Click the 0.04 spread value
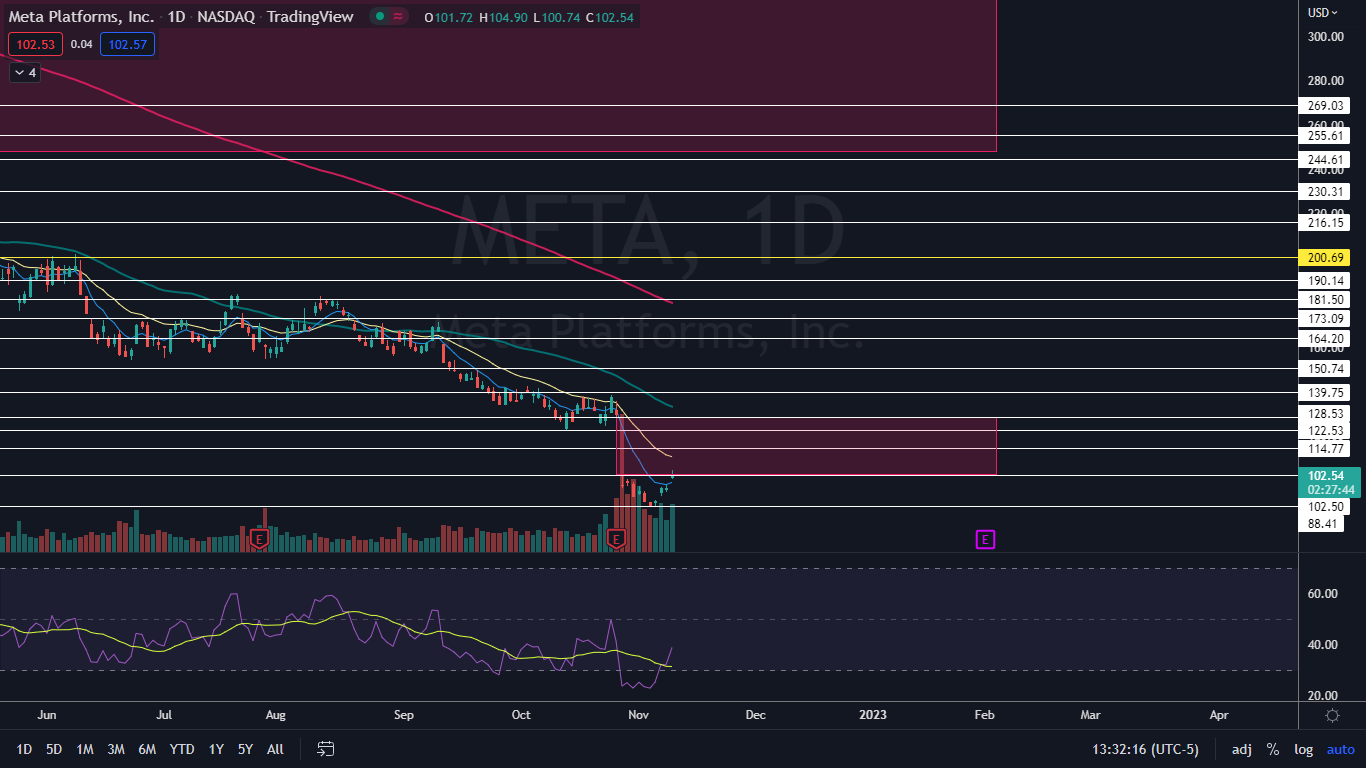1366x768 pixels. tap(82, 44)
